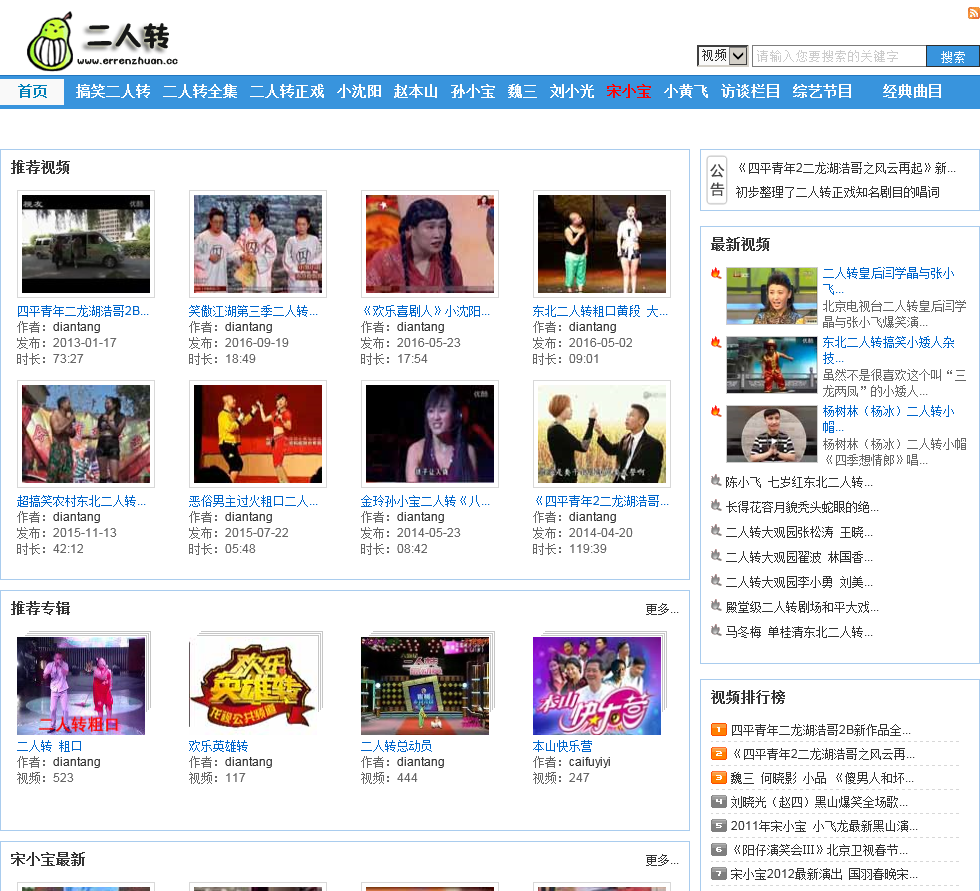Open ranking entry 2011年宋小宝 小飞龙
Image resolution: width=980 pixels, height=891 pixels.
[x=824, y=826]
